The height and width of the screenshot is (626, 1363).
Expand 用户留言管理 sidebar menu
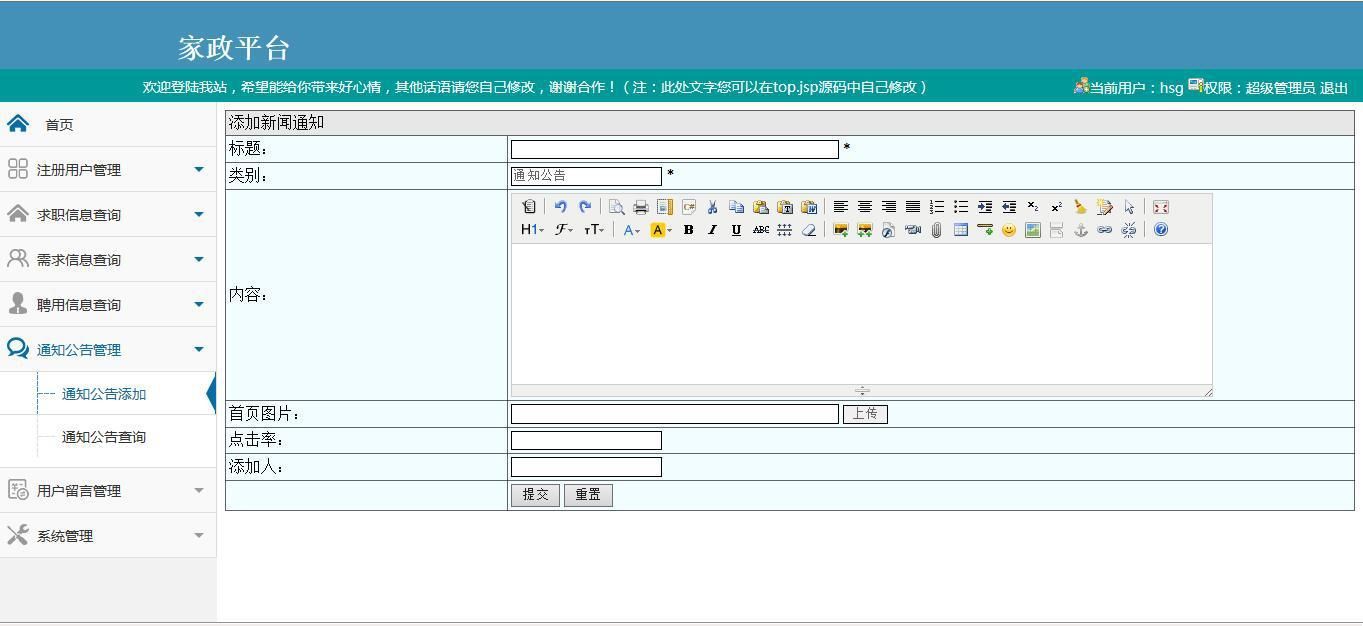pyautogui.click(x=108, y=491)
